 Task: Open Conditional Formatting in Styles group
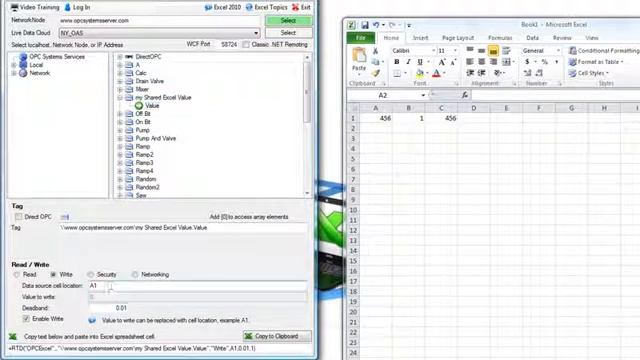604,51
